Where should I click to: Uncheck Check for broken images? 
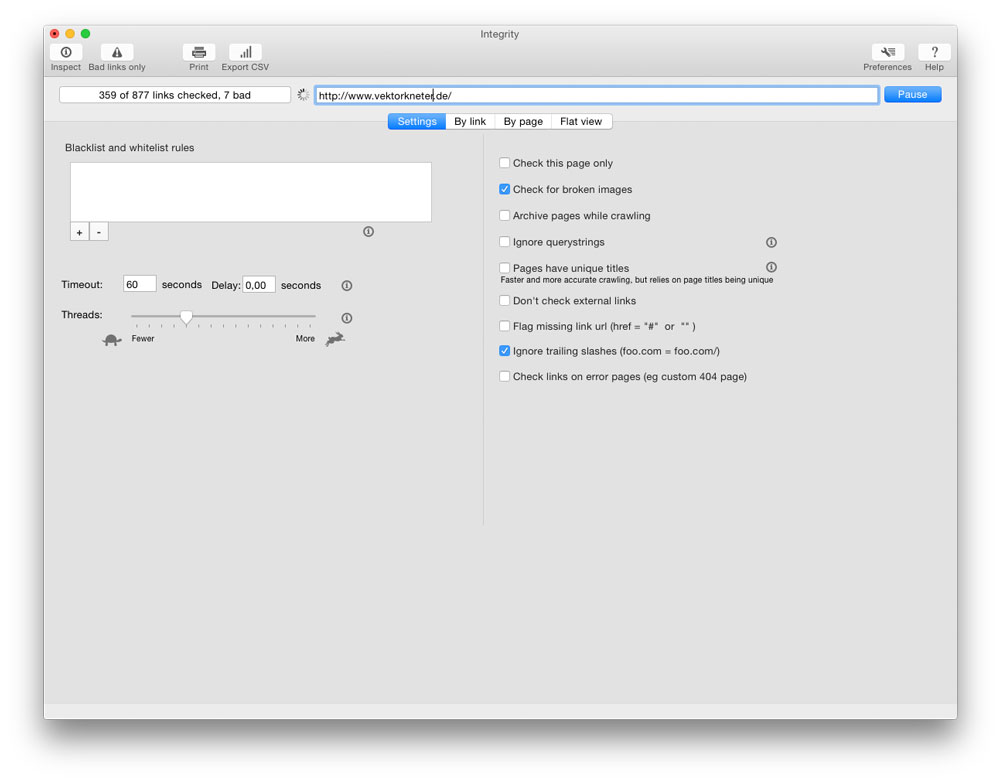click(504, 189)
